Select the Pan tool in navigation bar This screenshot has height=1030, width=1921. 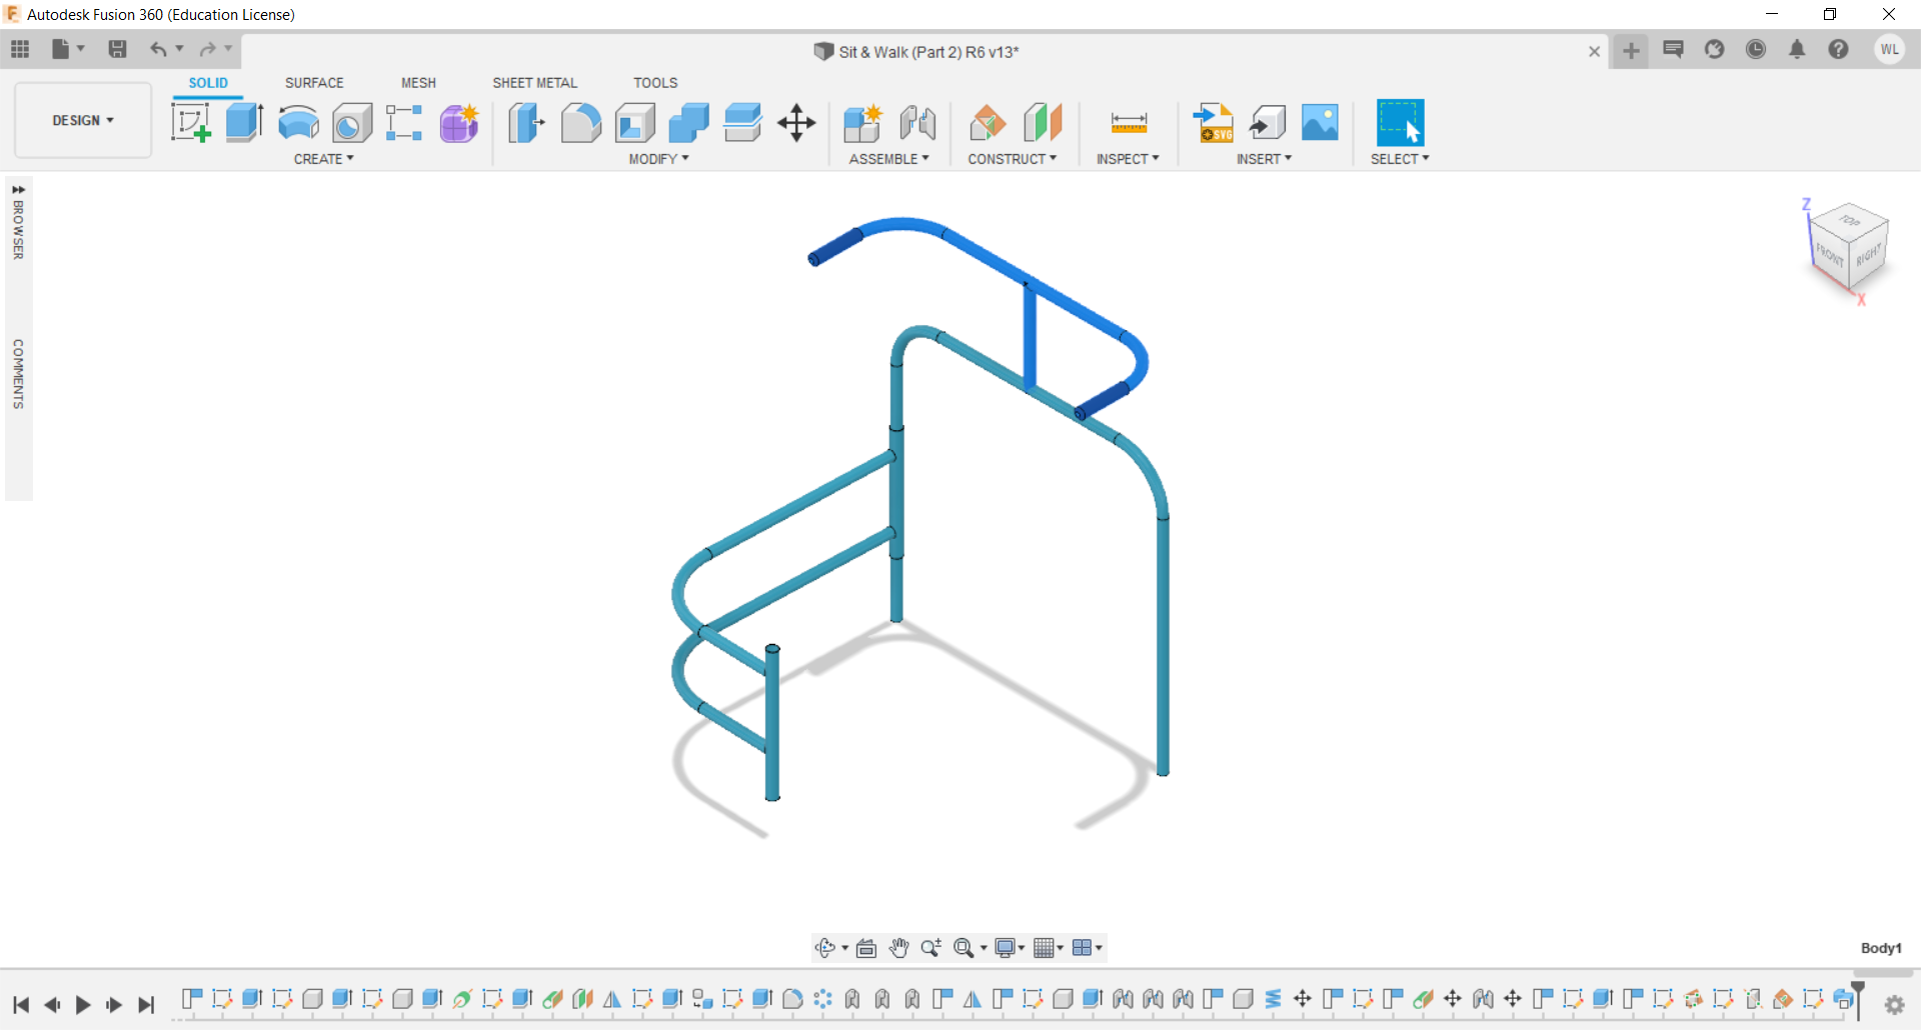[x=898, y=947]
